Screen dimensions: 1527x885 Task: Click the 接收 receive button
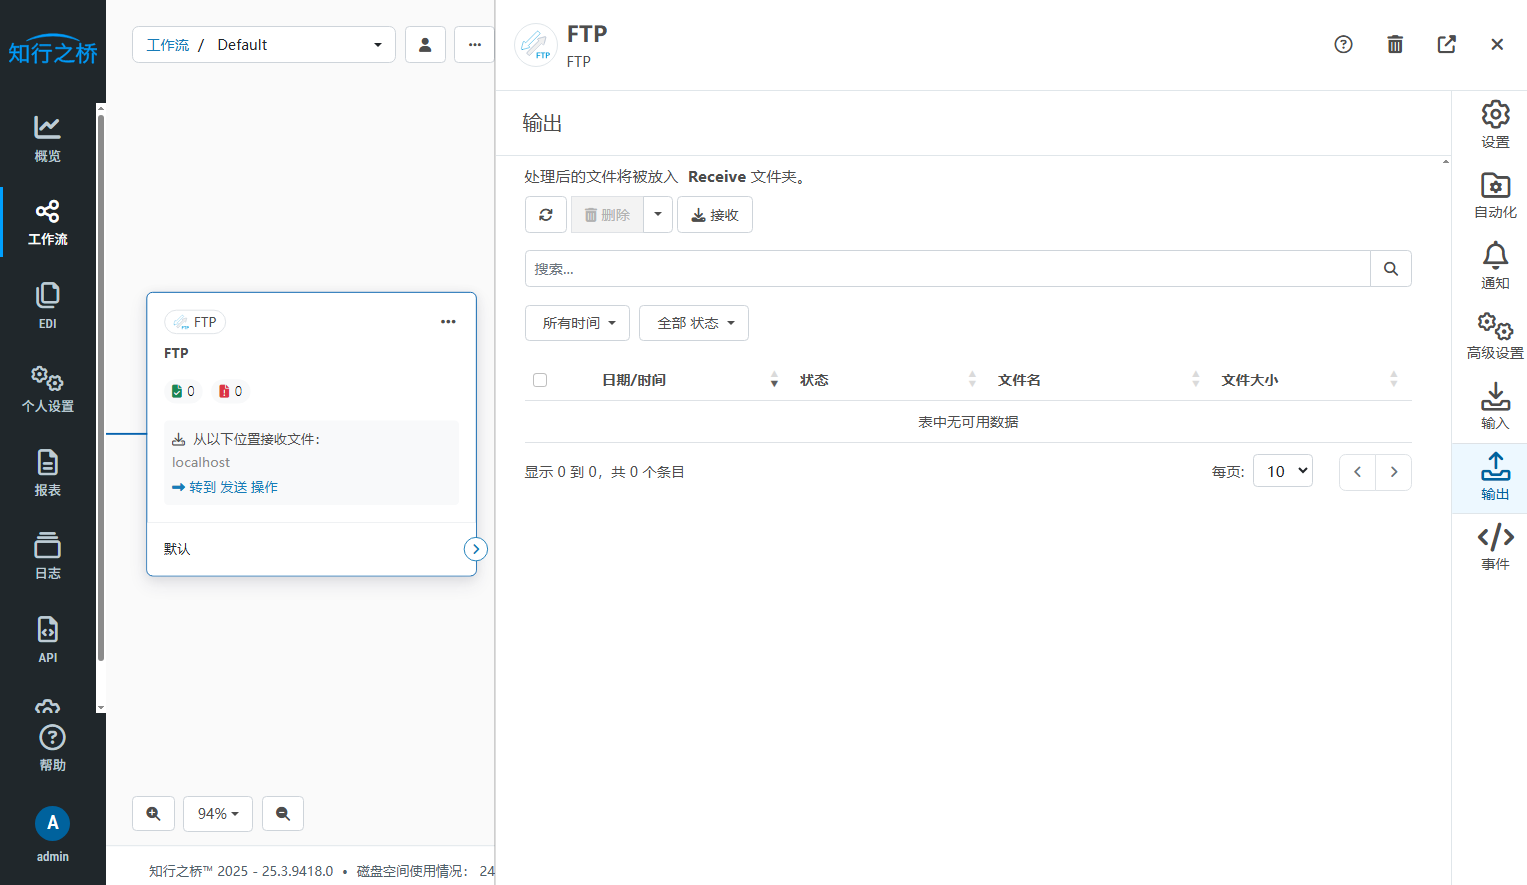[x=715, y=215]
